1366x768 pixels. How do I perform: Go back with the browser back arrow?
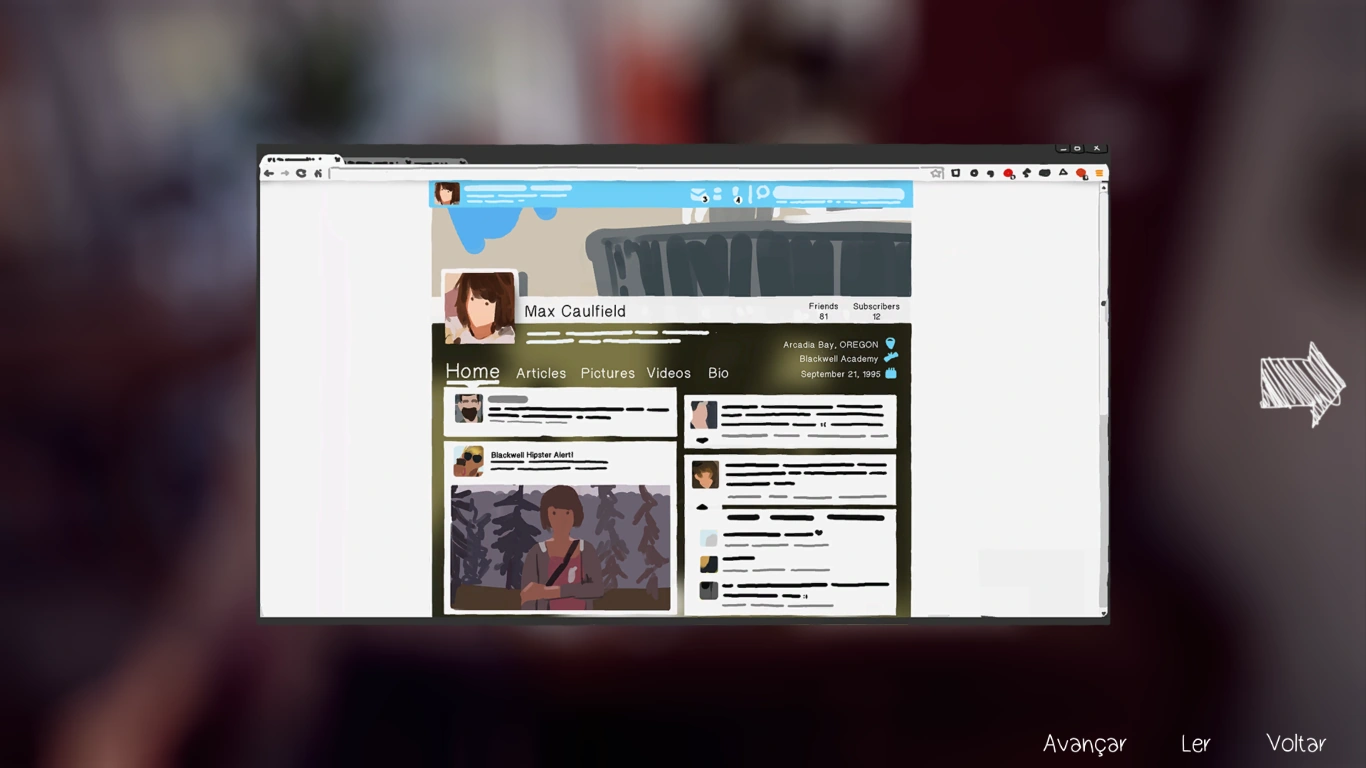click(268, 174)
